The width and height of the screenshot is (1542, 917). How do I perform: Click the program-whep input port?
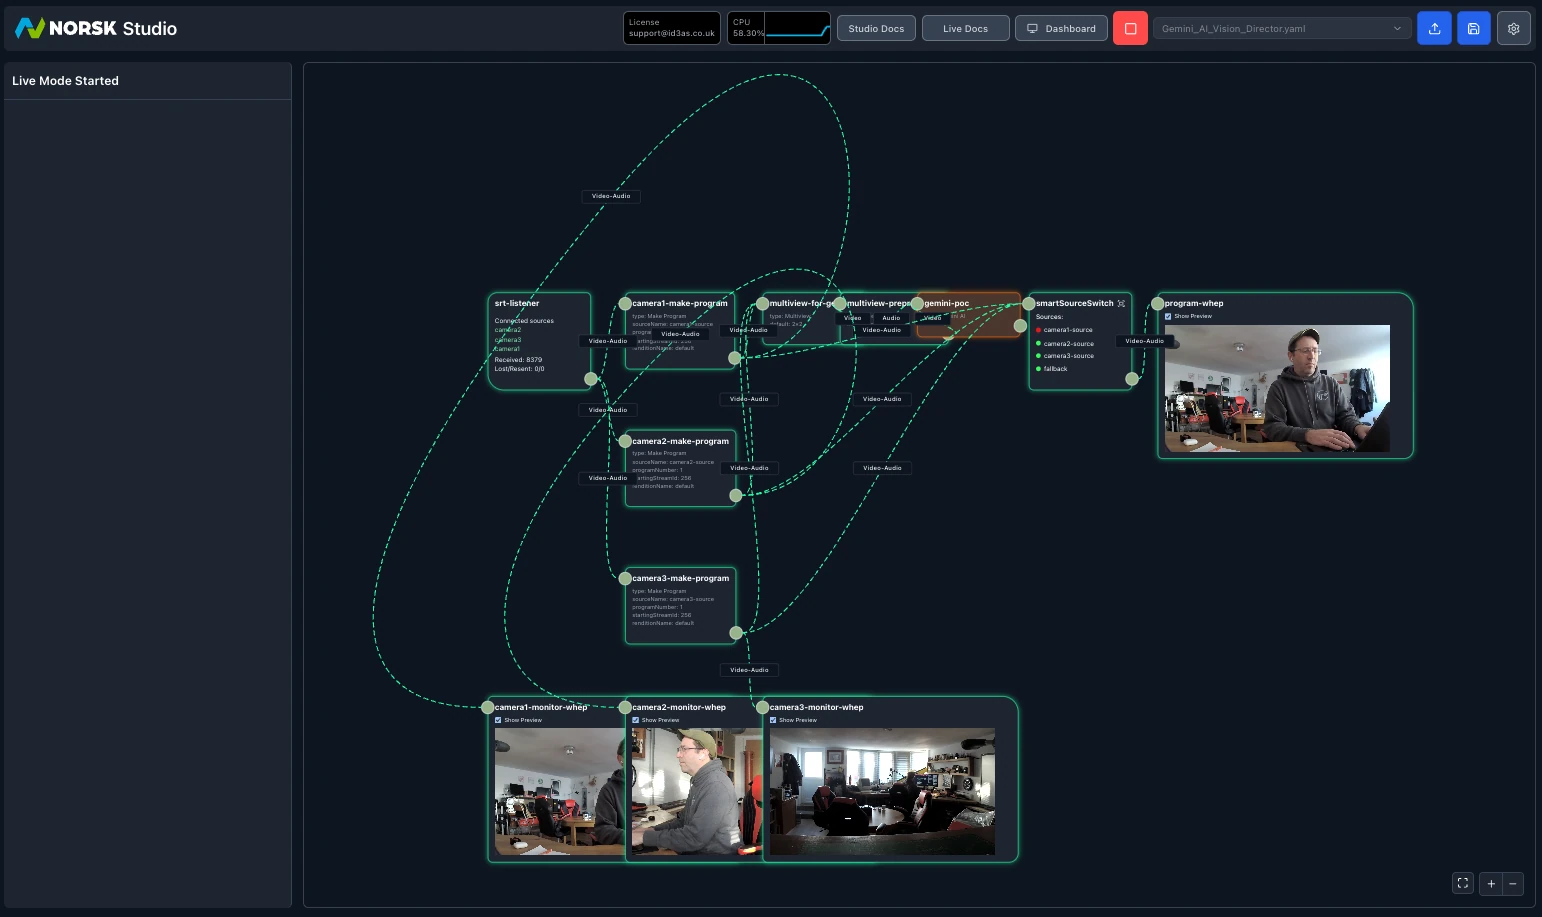(x=1157, y=303)
